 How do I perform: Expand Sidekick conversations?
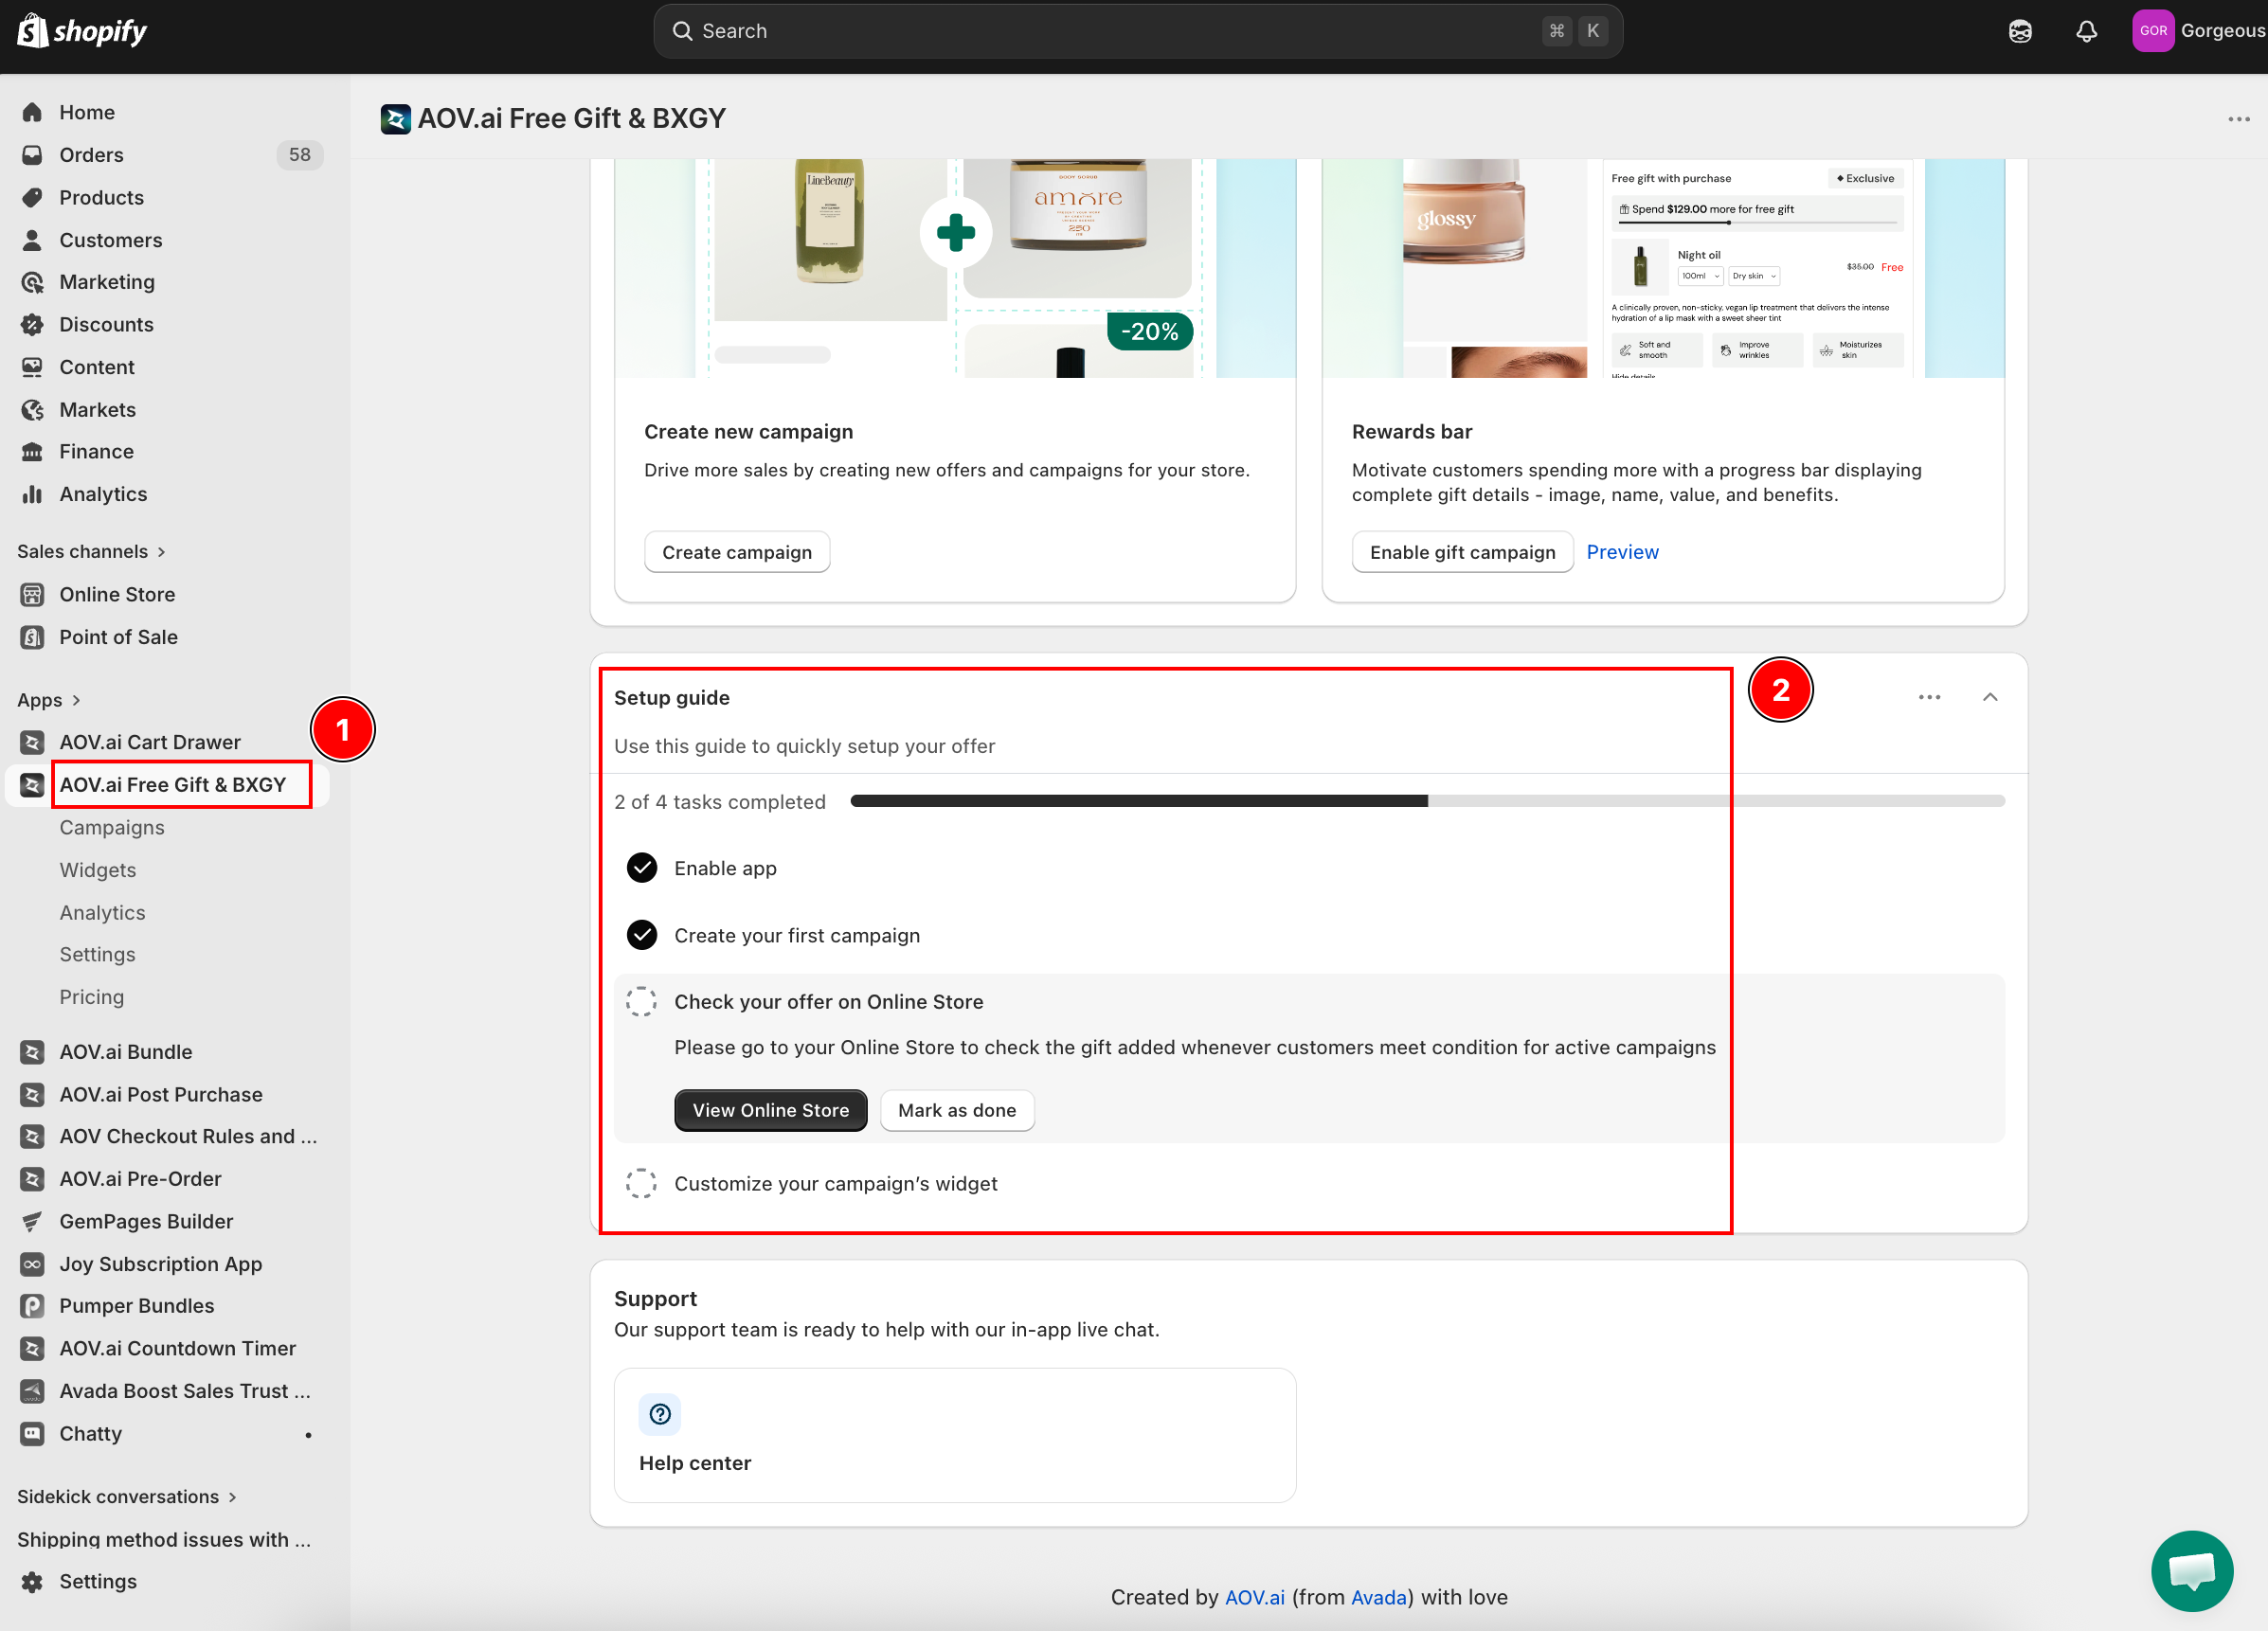[x=127, y=1496]
